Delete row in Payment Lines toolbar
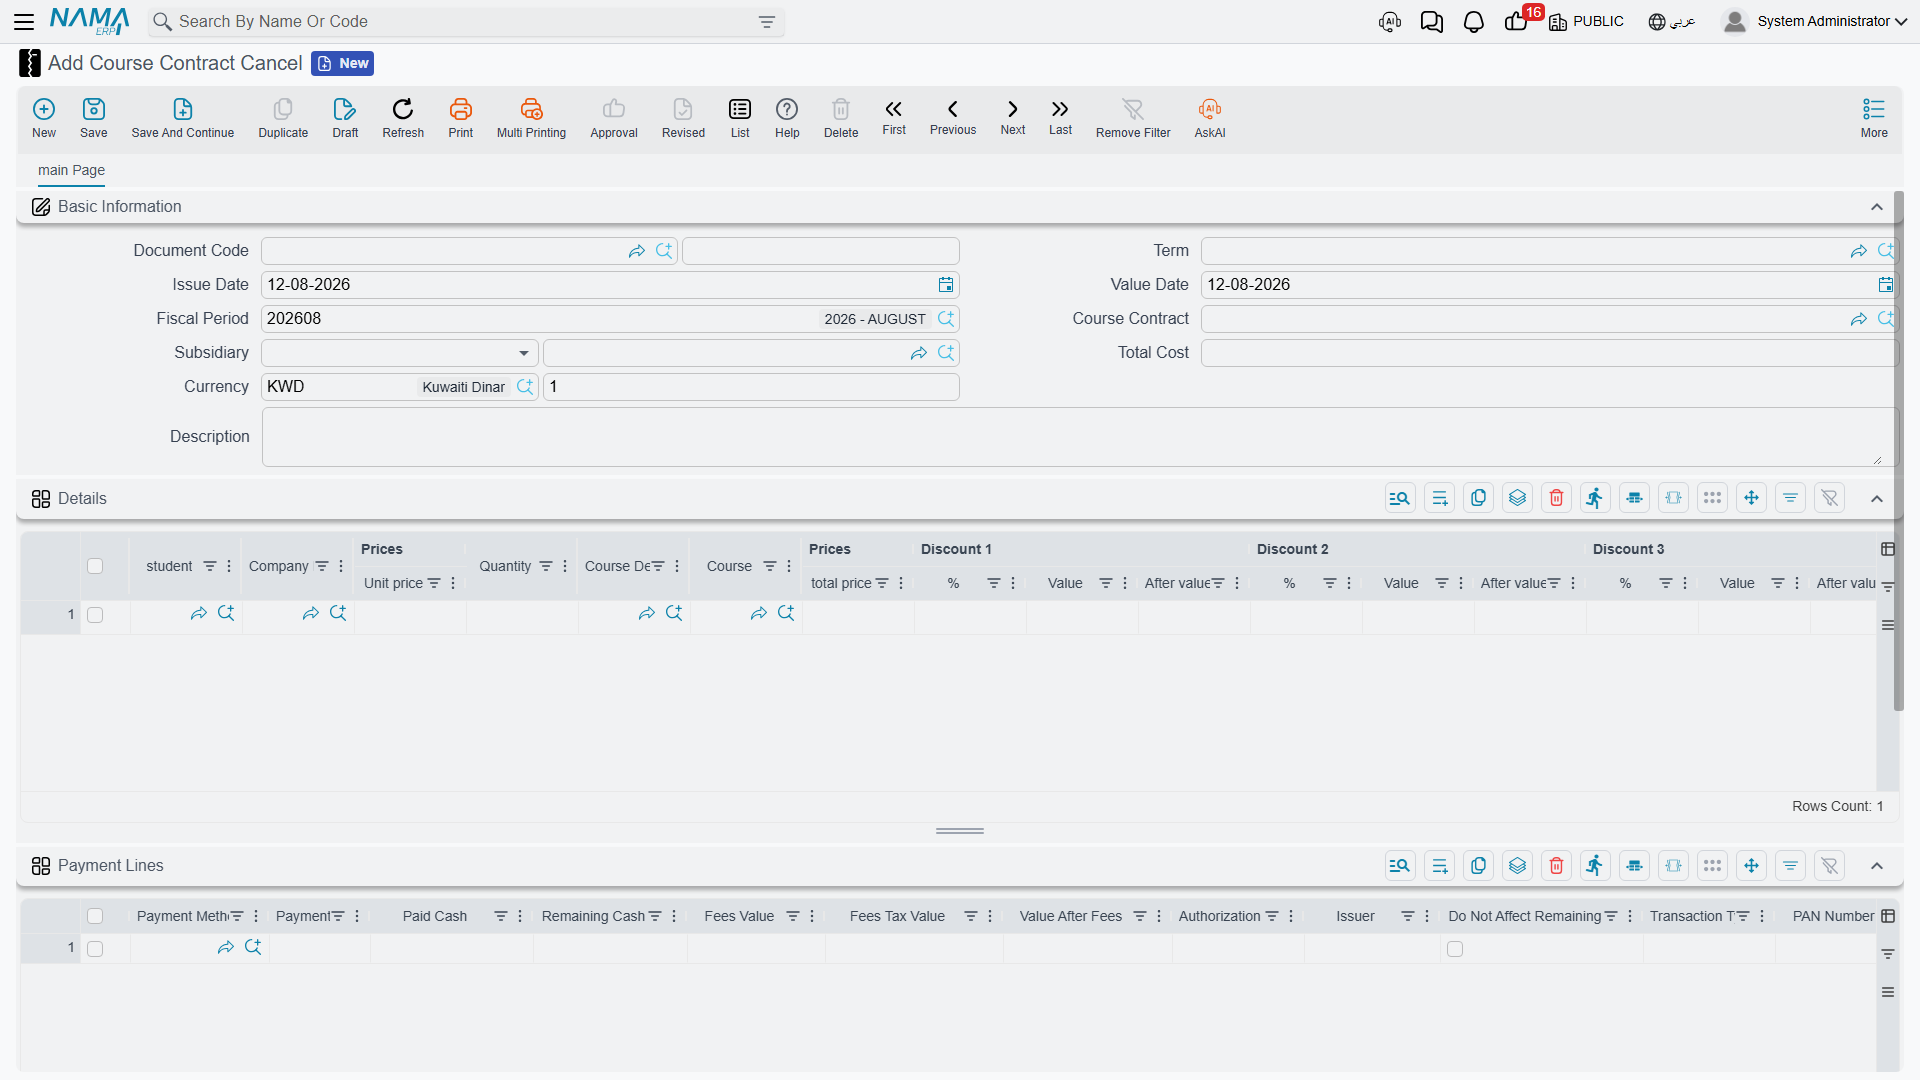The width and height of the screenshot is (1920, 1080). pyautogui.click(x=1557, y=866)
